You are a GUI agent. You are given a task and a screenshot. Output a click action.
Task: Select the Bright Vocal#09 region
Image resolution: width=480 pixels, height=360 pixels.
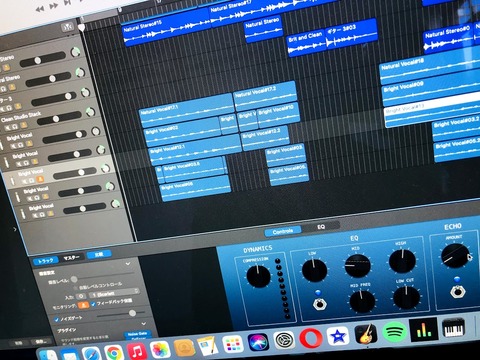click(431, 89)
